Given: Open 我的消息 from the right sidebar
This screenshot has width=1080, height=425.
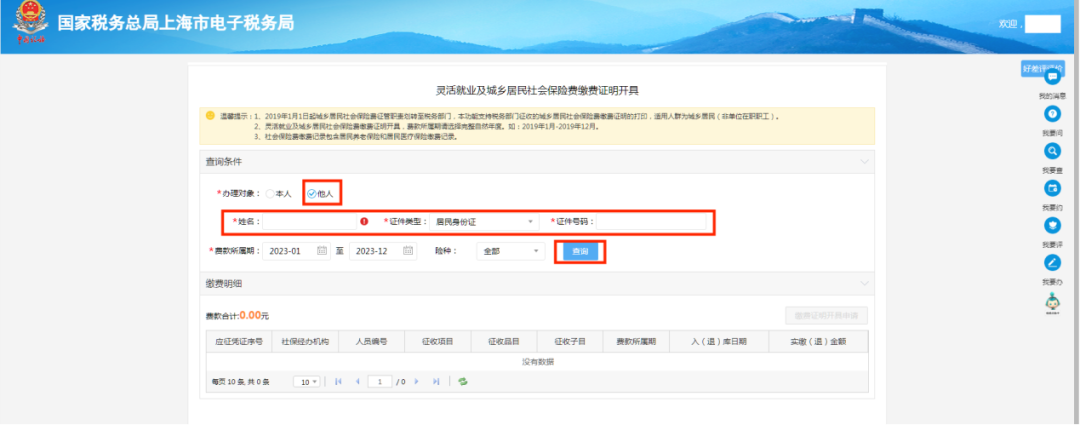Looking at the screenshot, I should (1052, 78).
